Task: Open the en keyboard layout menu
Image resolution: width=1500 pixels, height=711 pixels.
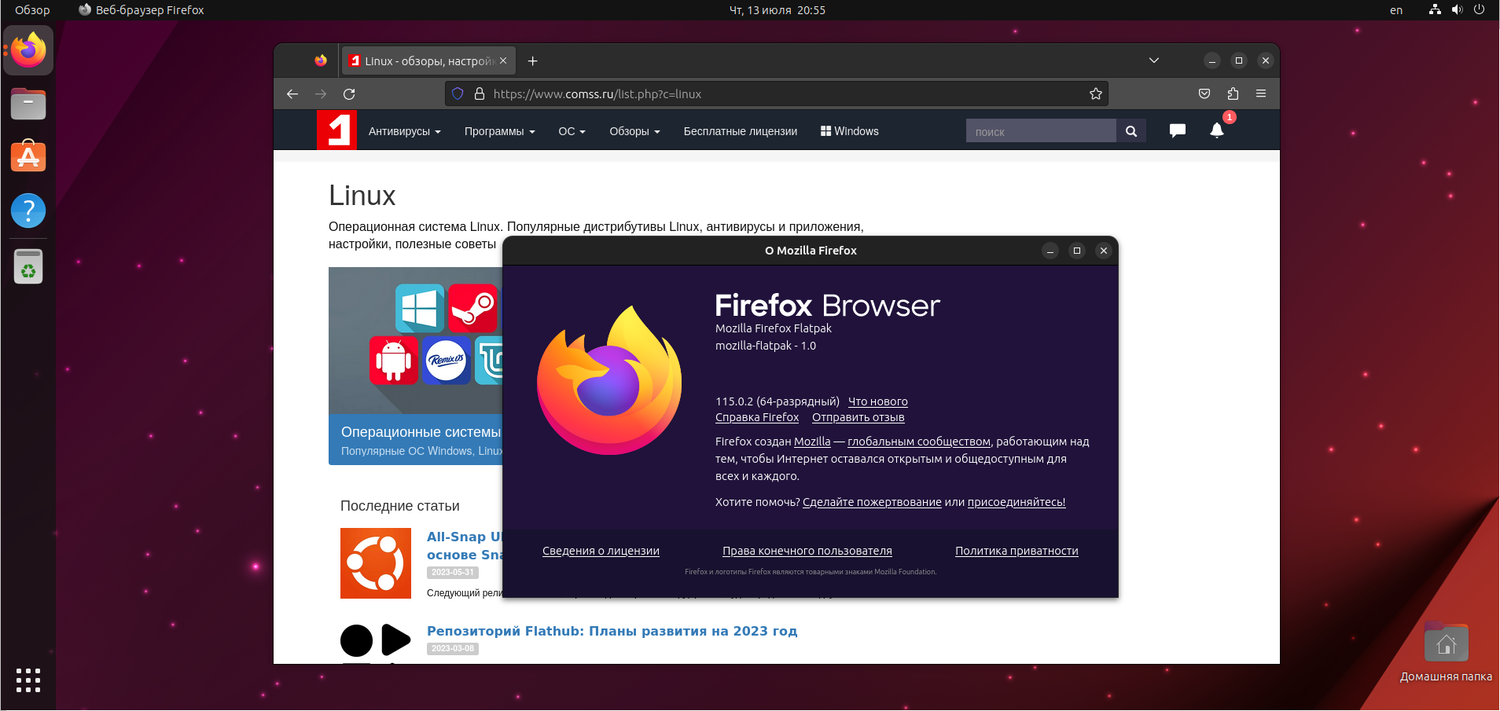Action: point(1396,10)
